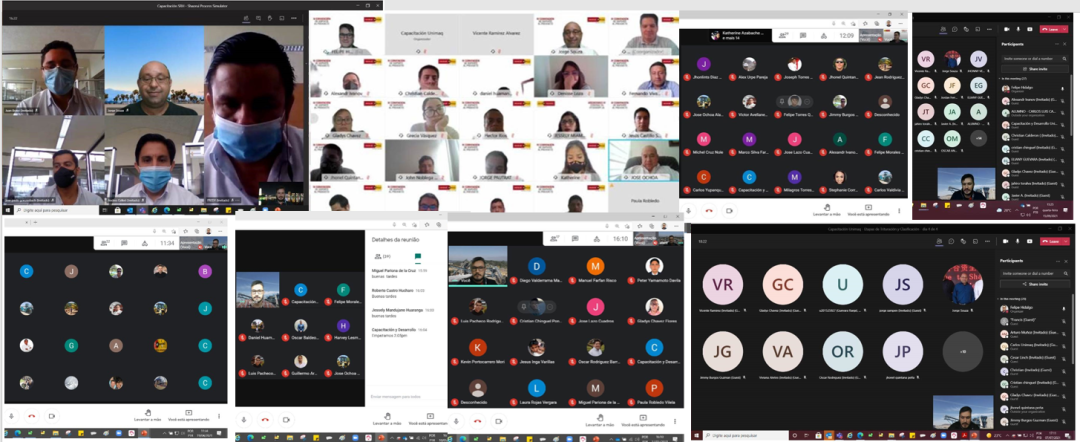Open people list icon beside 12:09 clock

tap(782, 35)
